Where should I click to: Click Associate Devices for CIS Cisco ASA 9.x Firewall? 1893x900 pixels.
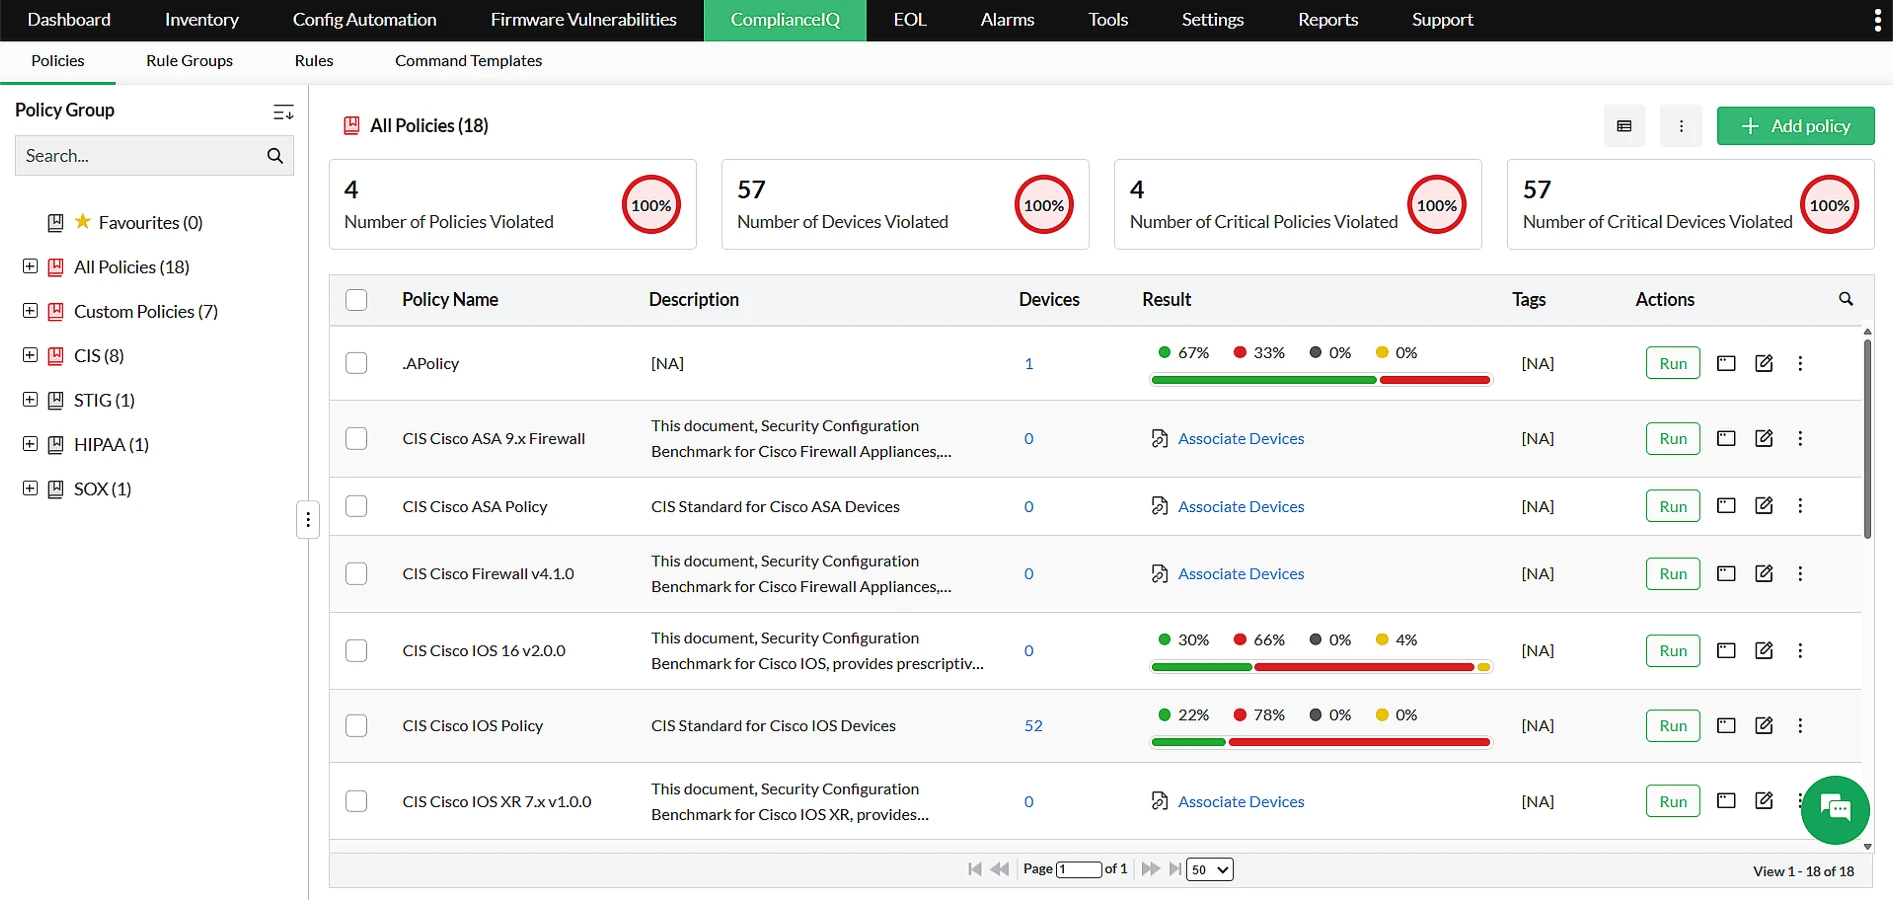pyautogui.click(x=1241, y=438)
